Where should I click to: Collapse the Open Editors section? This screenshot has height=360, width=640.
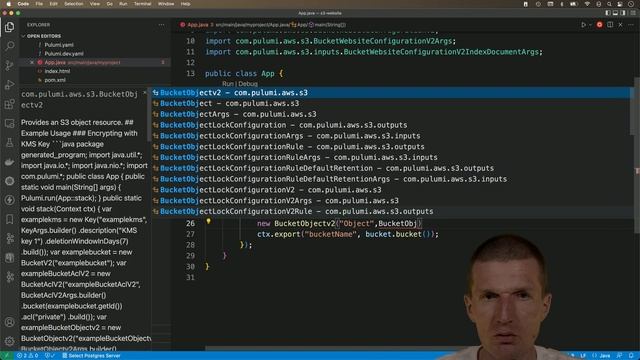tap(44, 36)
